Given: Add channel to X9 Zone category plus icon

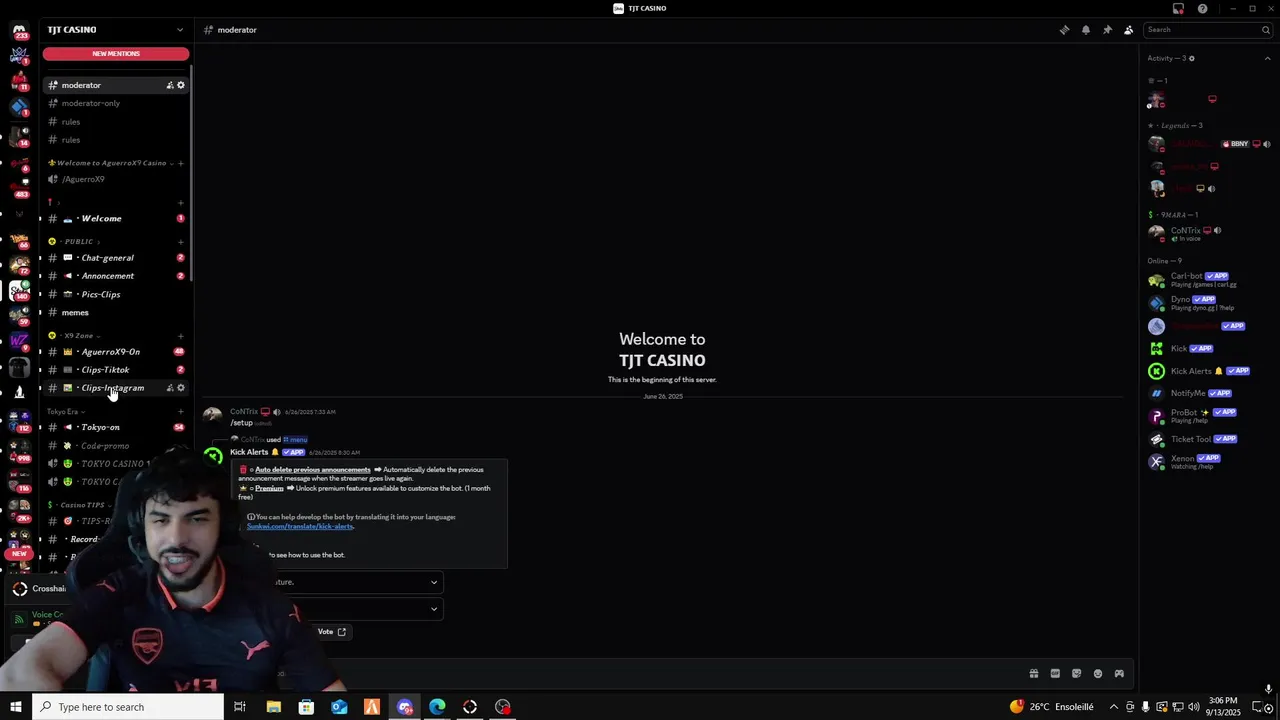Looking at the screenshot, I should pos(181,335).
